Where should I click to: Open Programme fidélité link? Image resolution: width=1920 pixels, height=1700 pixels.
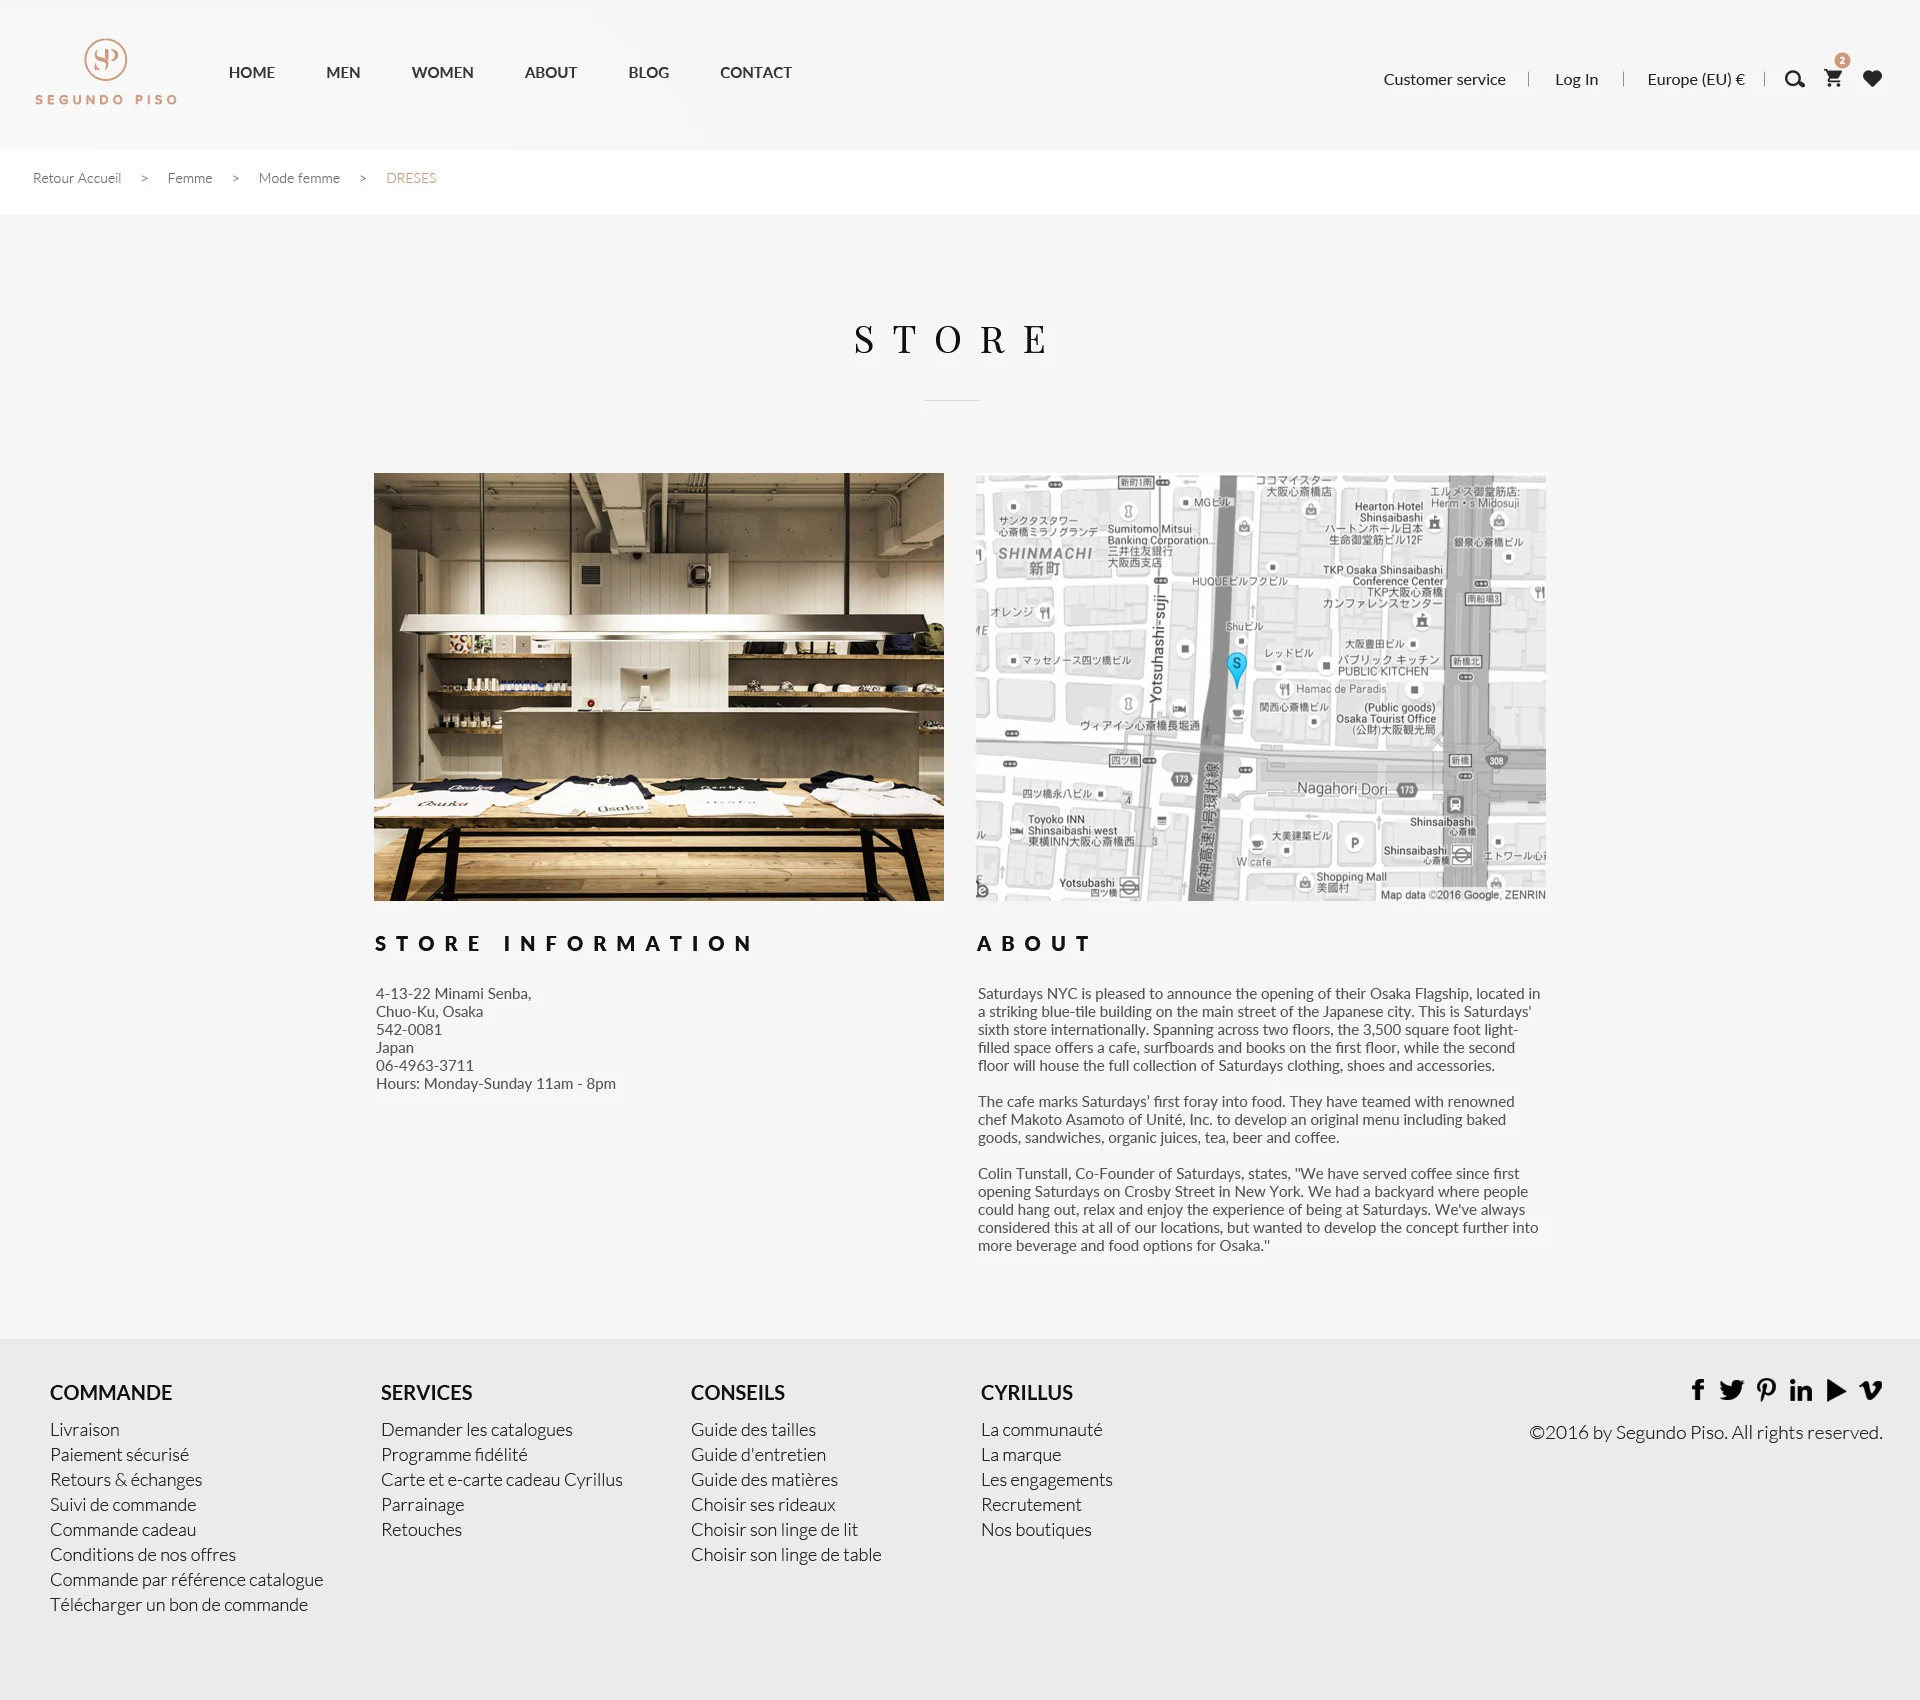click(x=454, y=1455)
